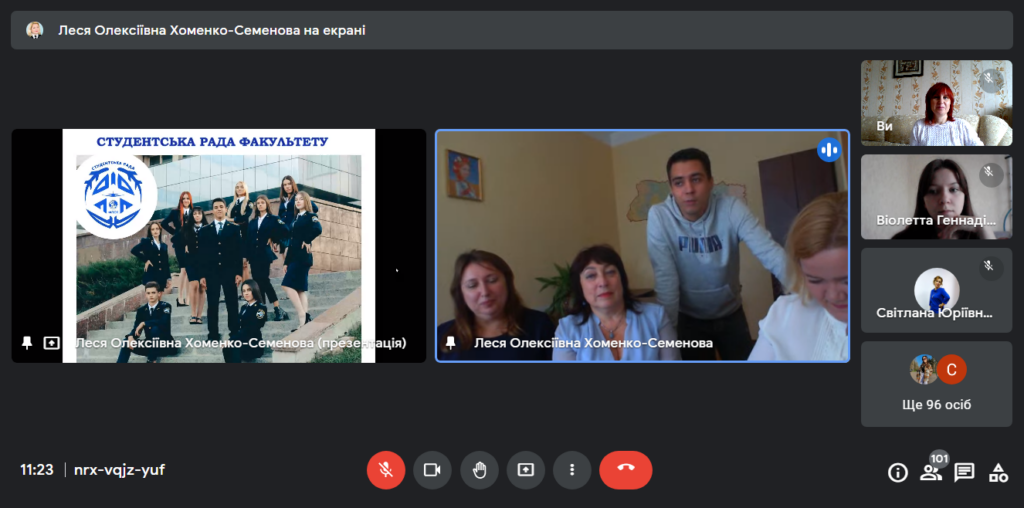Show the participants list with 101 people
Image resolution: width=1024 pixels, height=508 pixels.
coord(931,472)
